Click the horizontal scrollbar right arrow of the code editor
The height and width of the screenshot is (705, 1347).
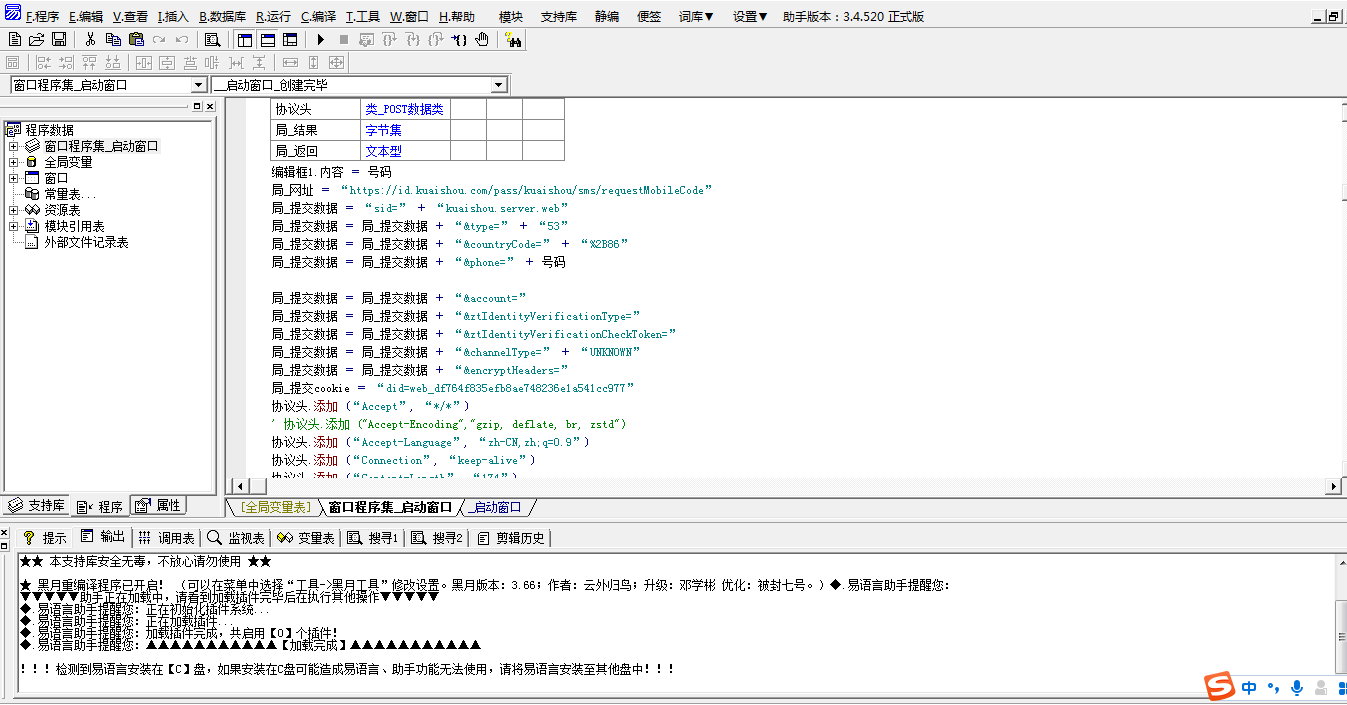pos(1333,486)
